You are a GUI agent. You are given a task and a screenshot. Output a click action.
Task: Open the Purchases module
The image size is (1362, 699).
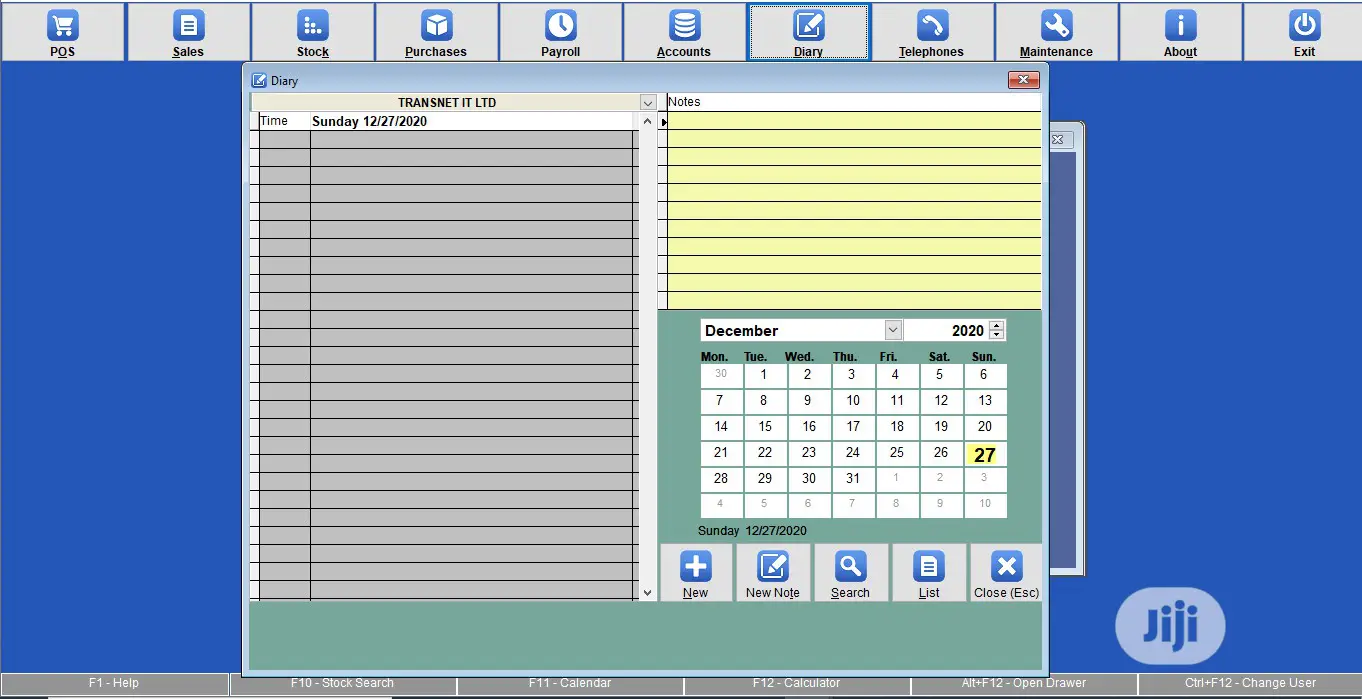[436, 32]
